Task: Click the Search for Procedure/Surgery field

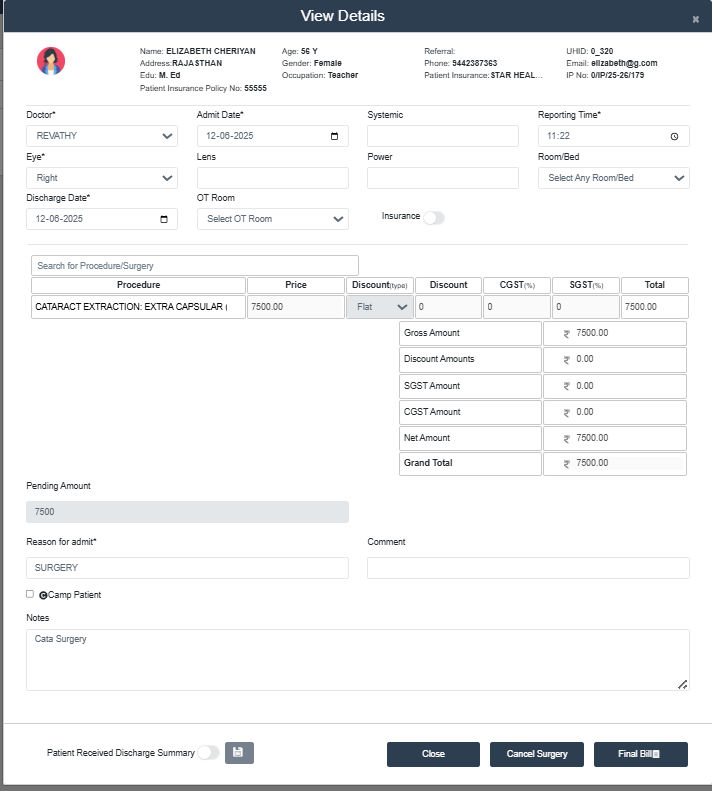Action: tap(194, 265)
